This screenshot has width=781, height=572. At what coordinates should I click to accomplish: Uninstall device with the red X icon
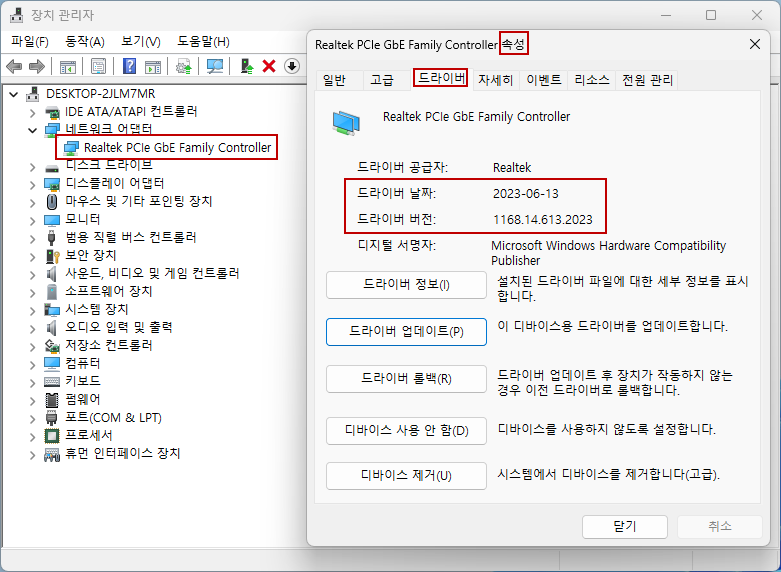pos(269,66)
